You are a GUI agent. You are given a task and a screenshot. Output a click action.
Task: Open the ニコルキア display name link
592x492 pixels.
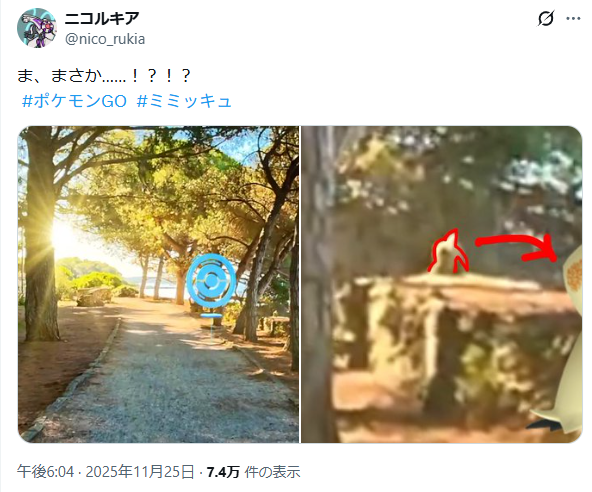102,18
